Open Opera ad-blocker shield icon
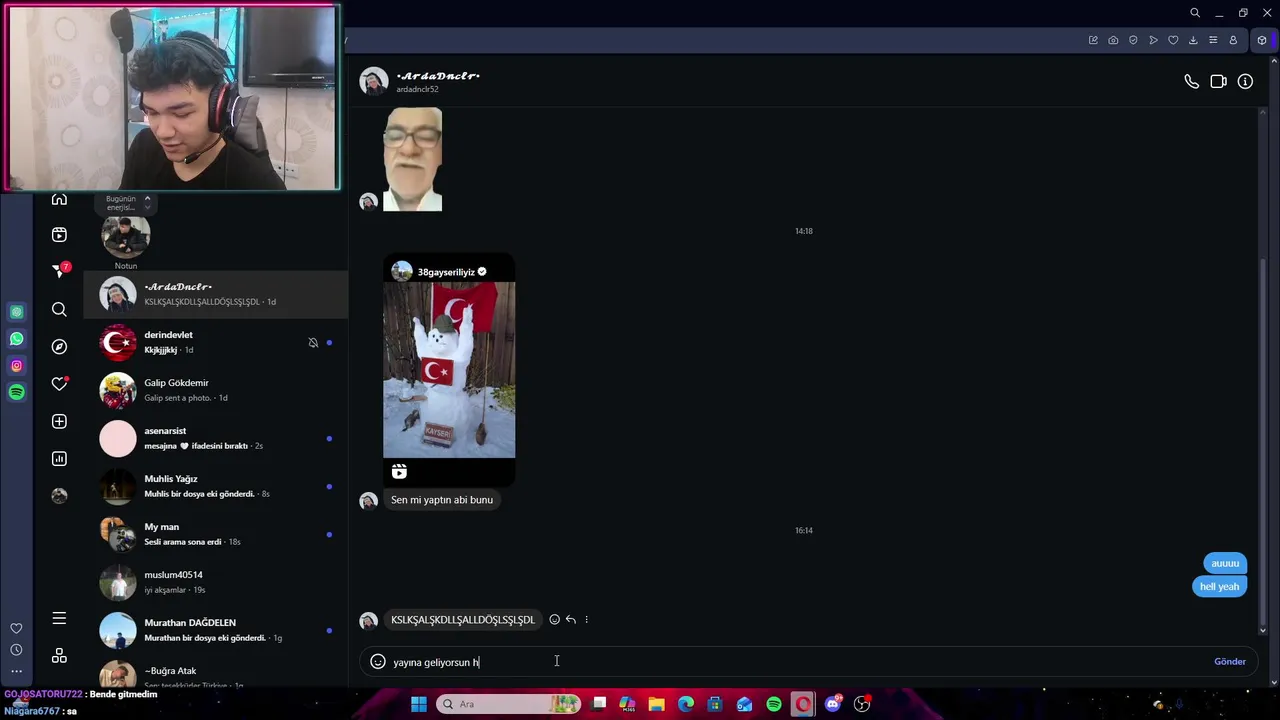Image resolution: width=1280 pixels, height=720 pixels. pyautogui.click(x=1133, y=40)
